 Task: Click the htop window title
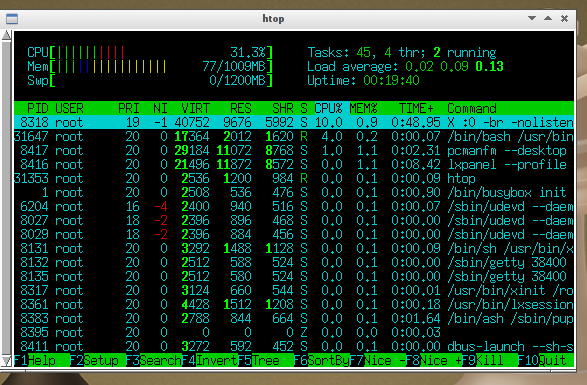coord(273,19)
